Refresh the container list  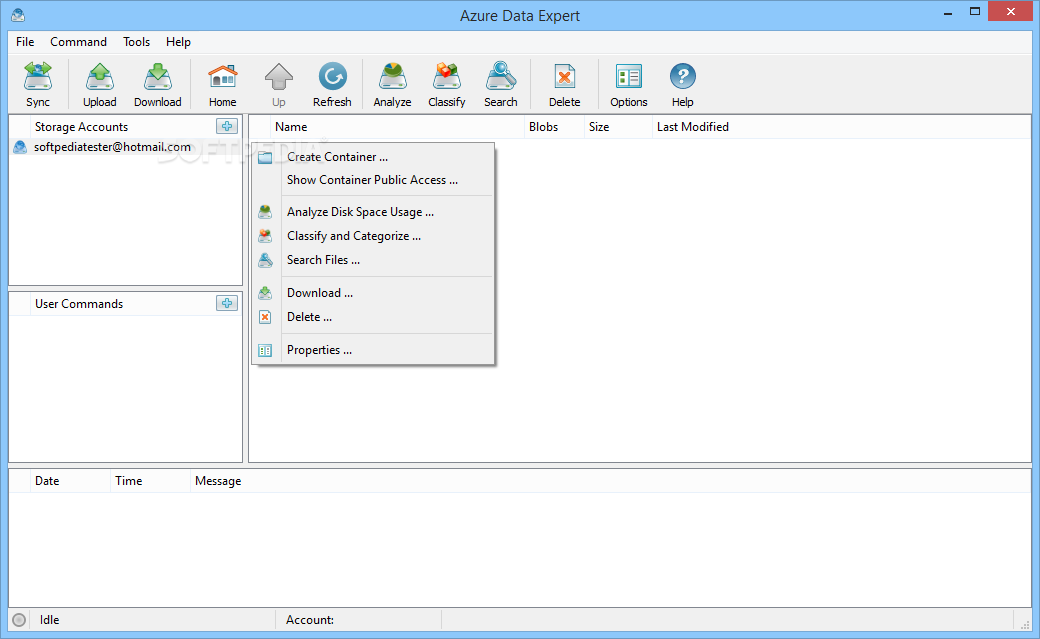332,84
